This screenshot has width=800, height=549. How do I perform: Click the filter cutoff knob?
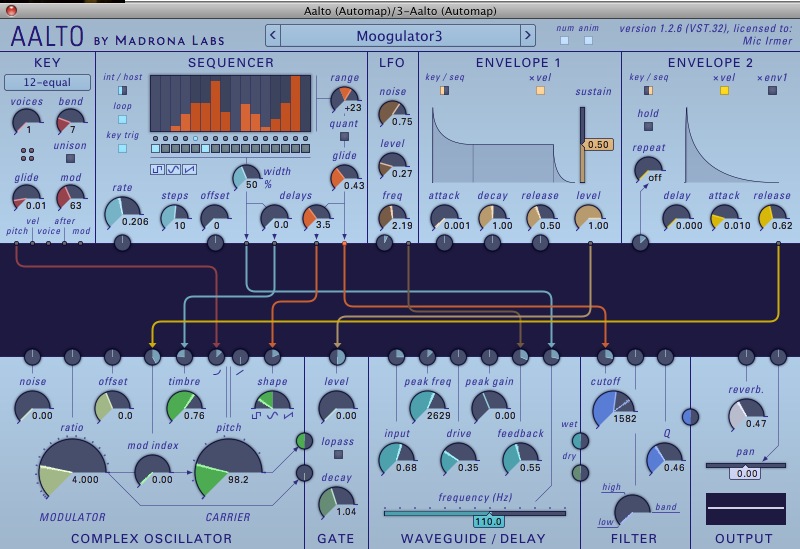(612, 409)
